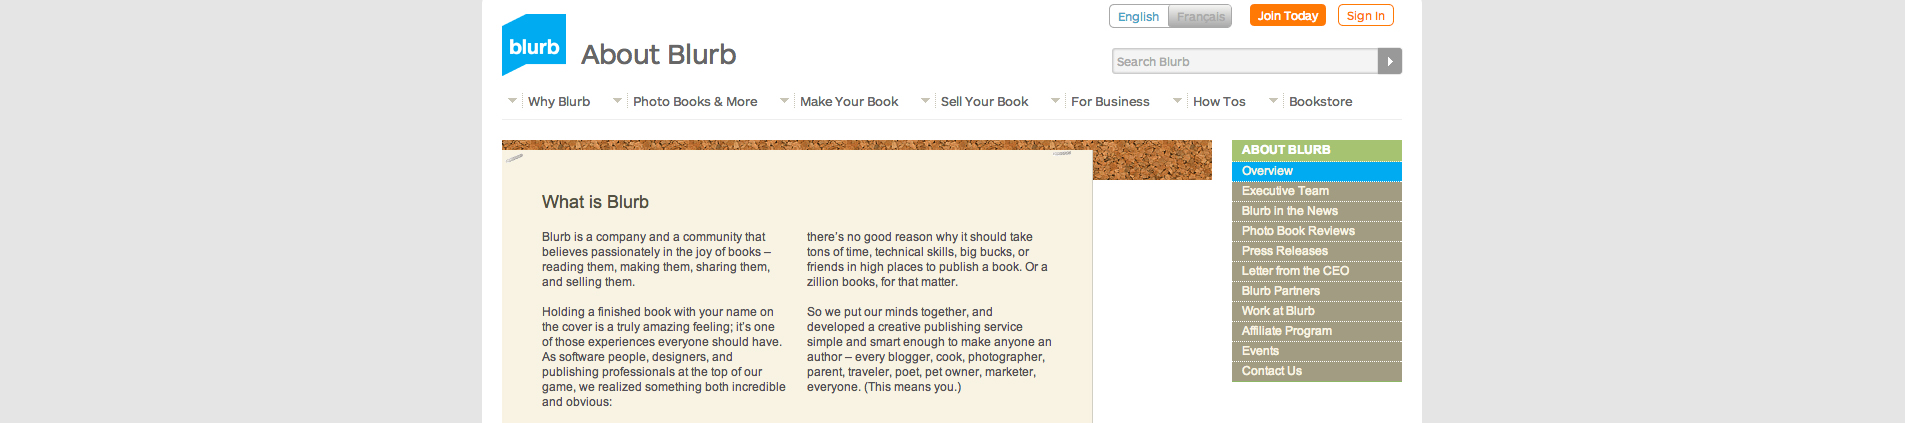The width and height of the screenshot is (1905, 423).
Task: Open the For Business menu
Action: click(x=1110, y=102)
